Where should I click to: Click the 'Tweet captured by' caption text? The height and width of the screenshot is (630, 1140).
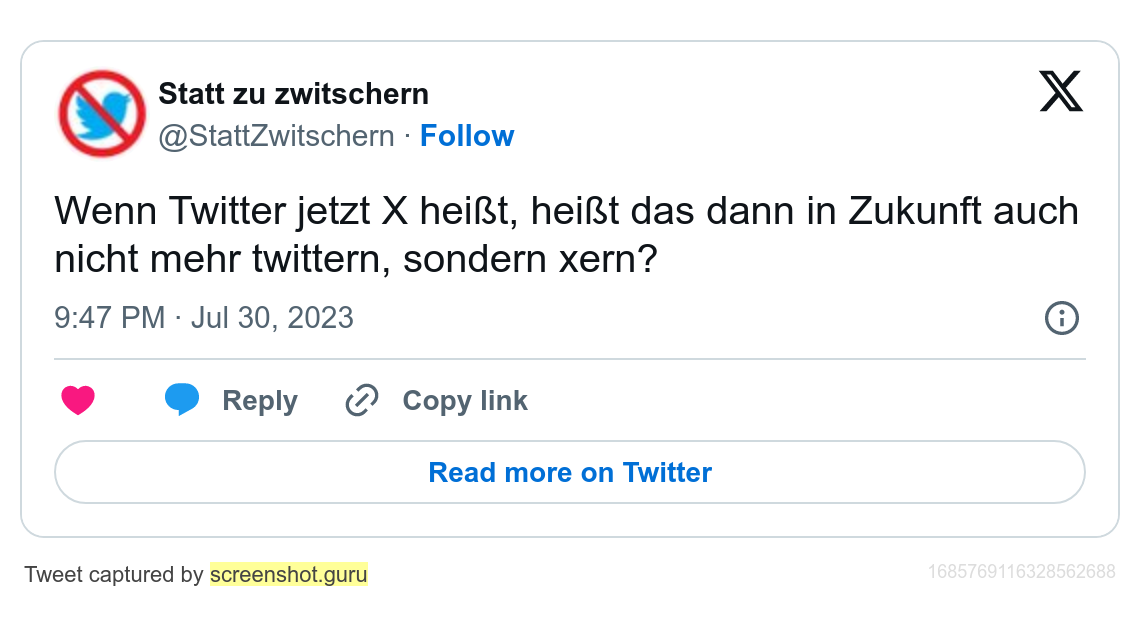pyautogui.click(x=114, y=574)
